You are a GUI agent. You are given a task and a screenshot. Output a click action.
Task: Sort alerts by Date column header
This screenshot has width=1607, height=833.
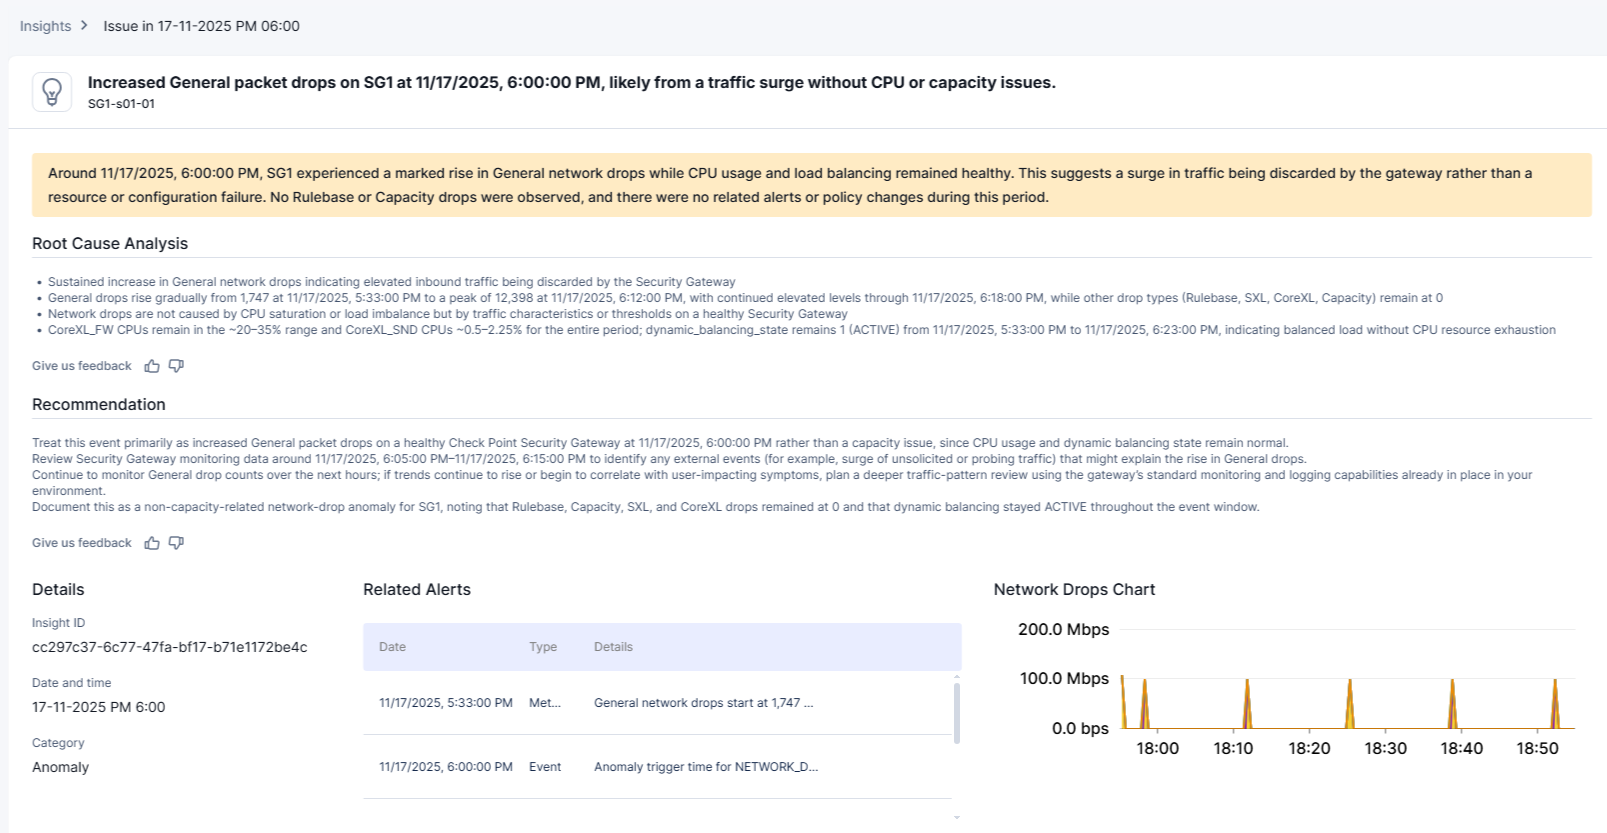point(392,647)
